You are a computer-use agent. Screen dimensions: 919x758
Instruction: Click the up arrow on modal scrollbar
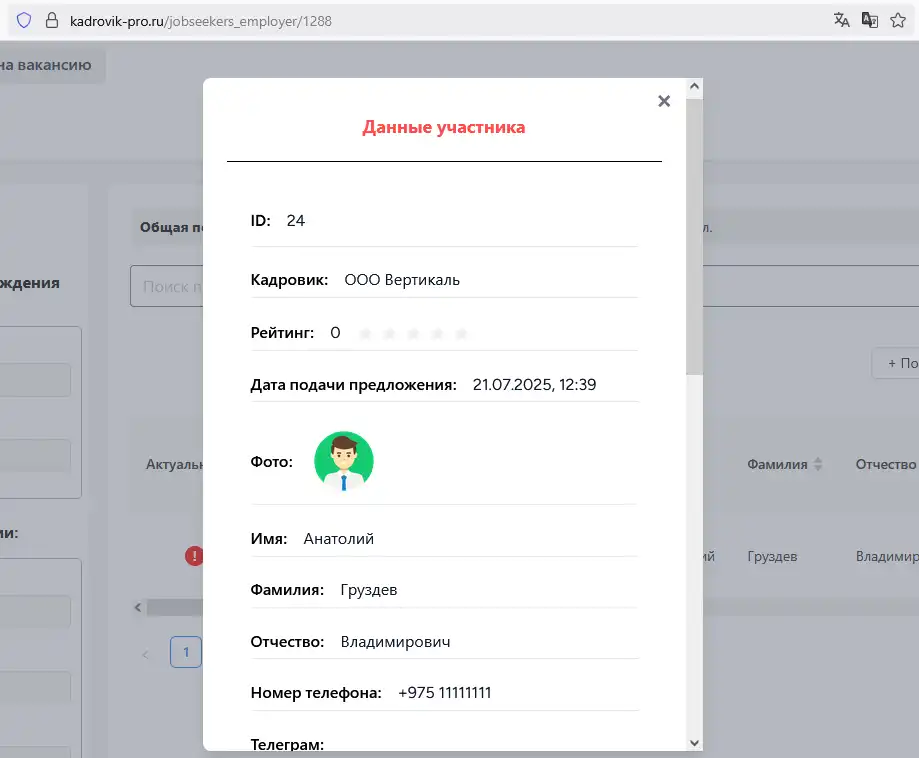click(695, 87)
